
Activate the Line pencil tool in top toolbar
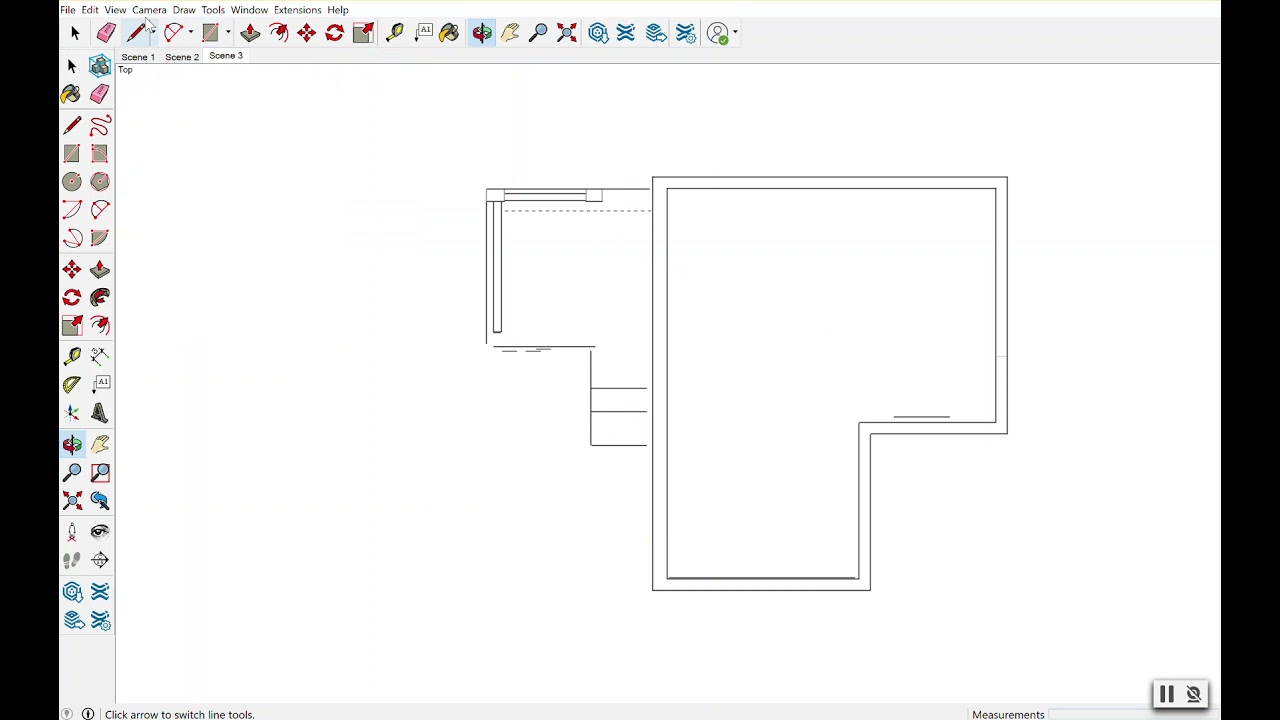[x=136, y=33]
